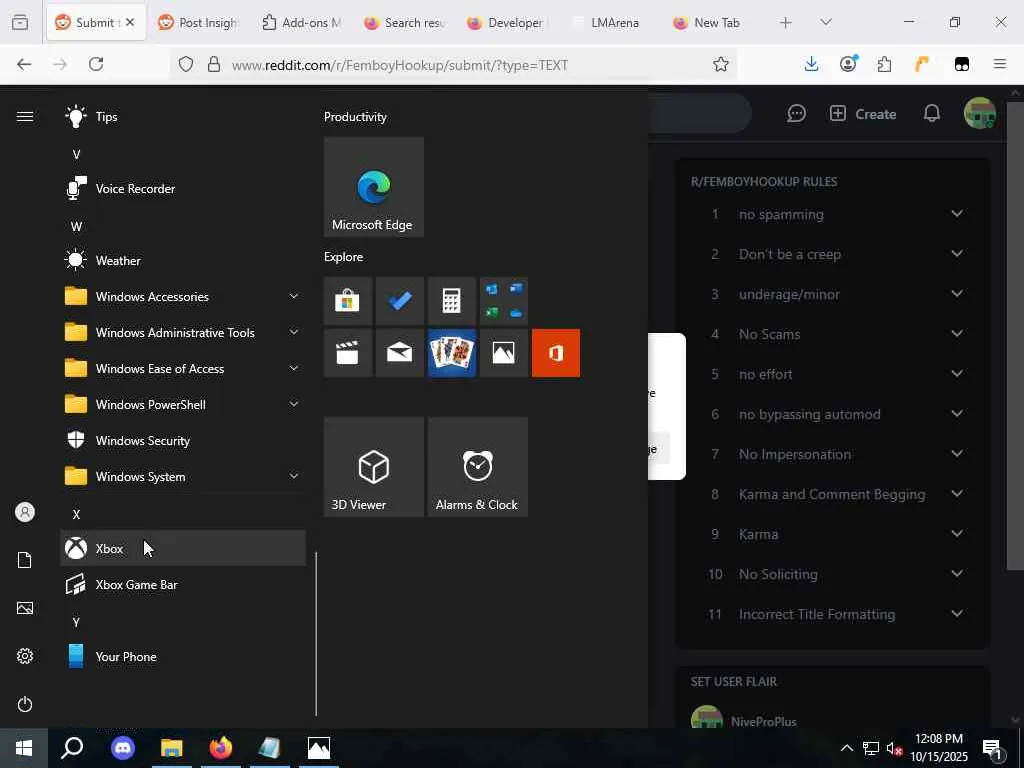Image resolution: width=1024 pixels, height=768 pixels.
Task: Switch to the New Tab tab
Action: tap(714, 22)
